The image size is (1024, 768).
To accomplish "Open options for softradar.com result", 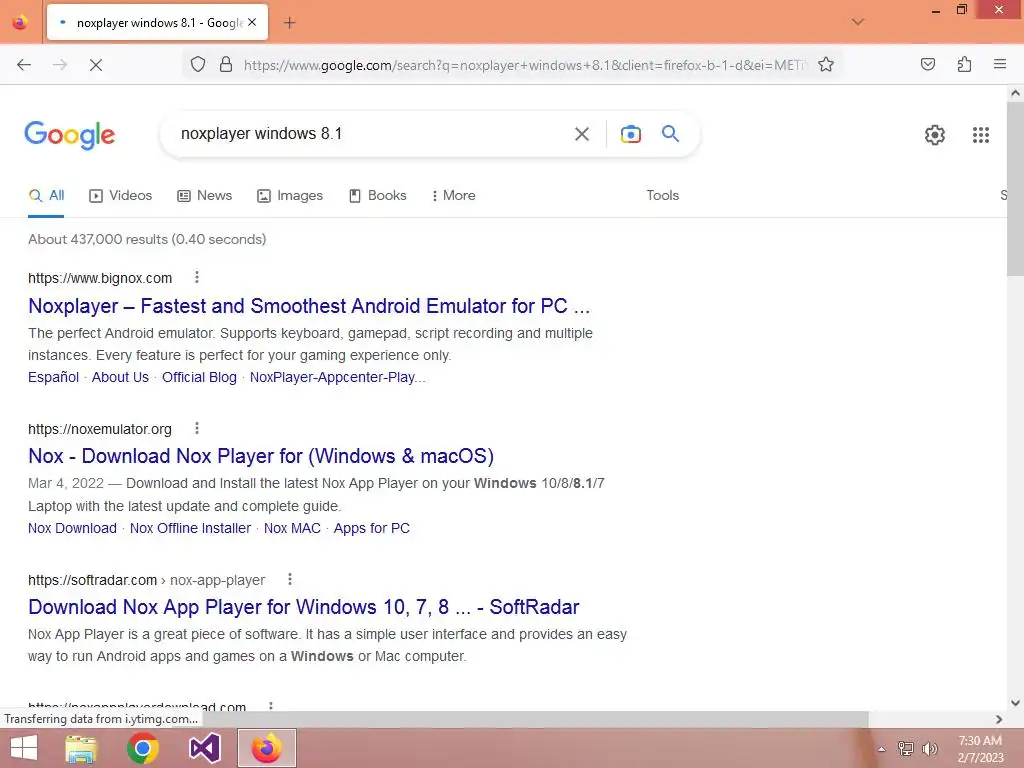I will (x=290, y=579).
